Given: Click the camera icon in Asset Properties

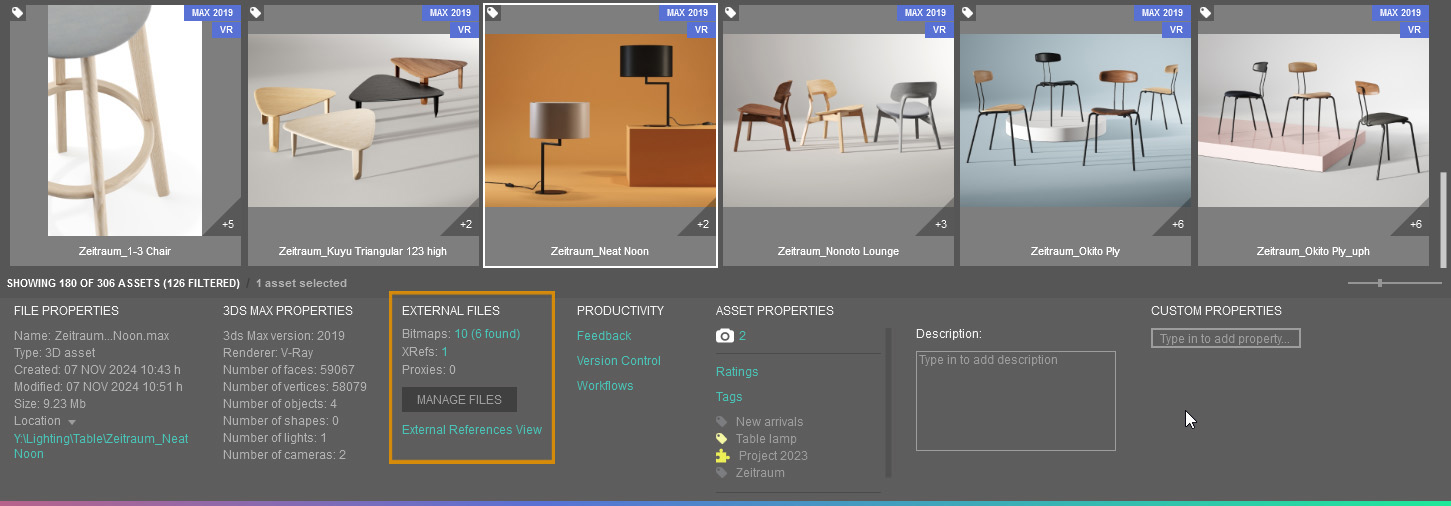Looking at the screenshot, I should 725,336.
